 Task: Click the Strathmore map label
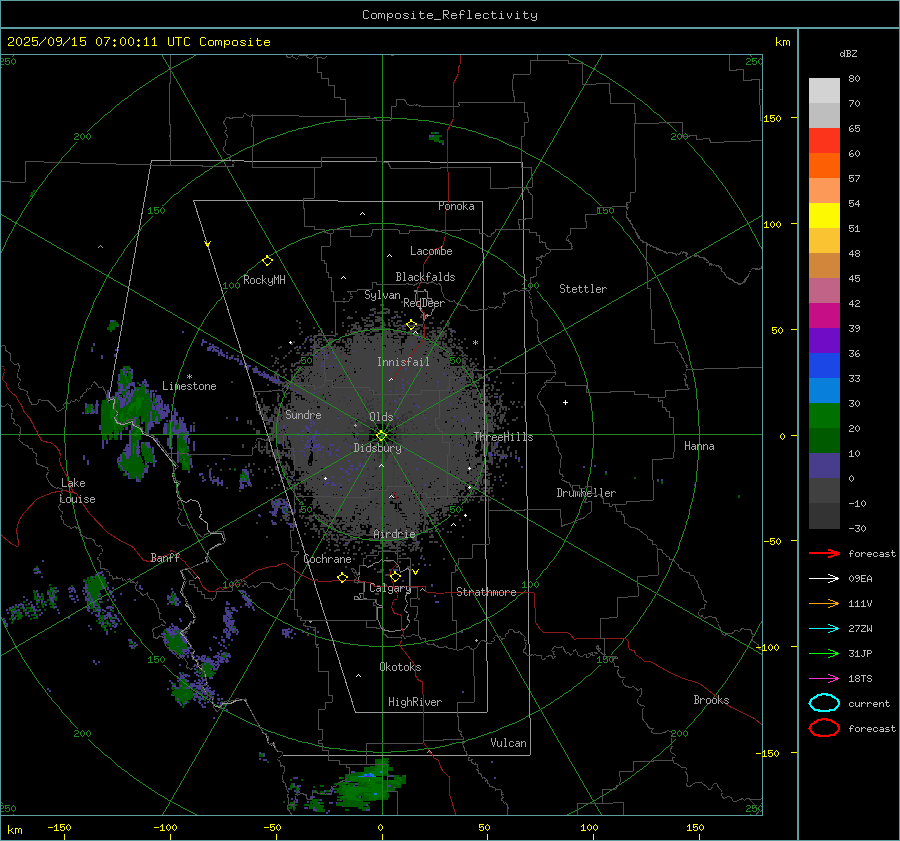click(x=486, y=592)
